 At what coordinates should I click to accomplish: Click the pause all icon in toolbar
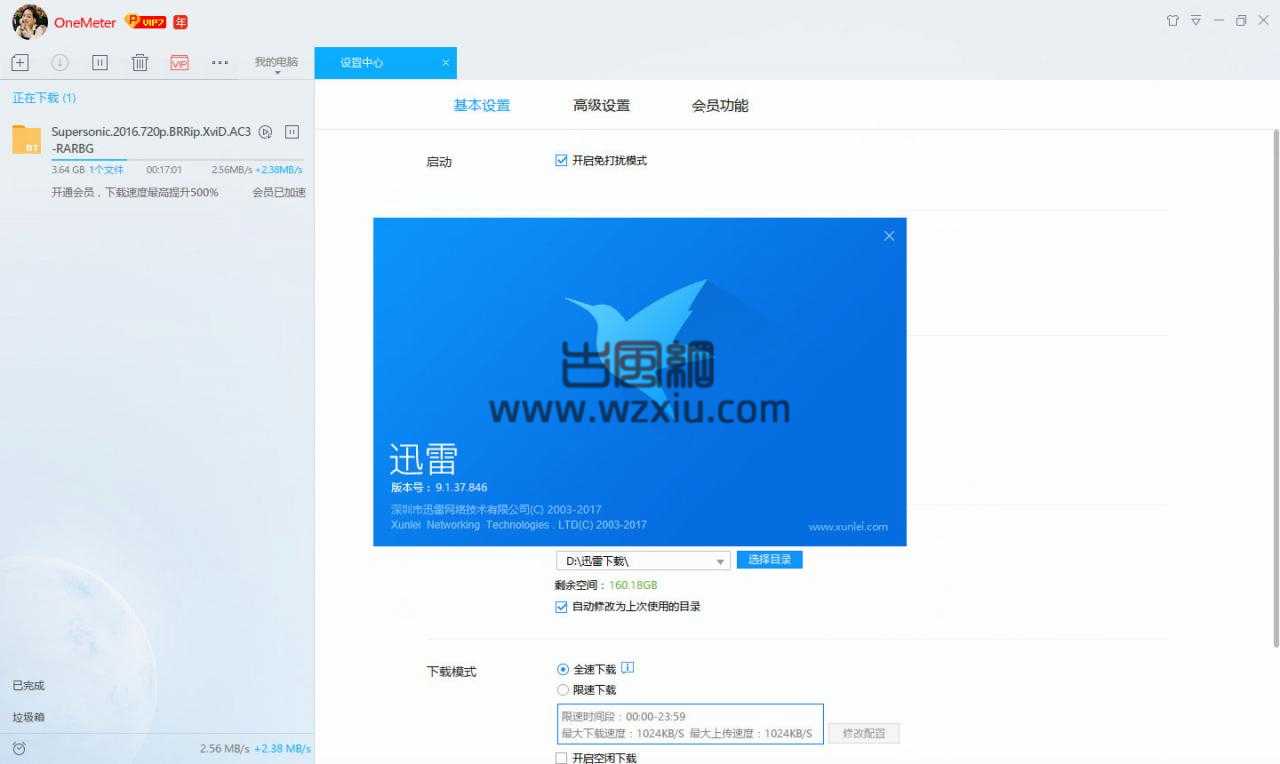tap(100, 62)
